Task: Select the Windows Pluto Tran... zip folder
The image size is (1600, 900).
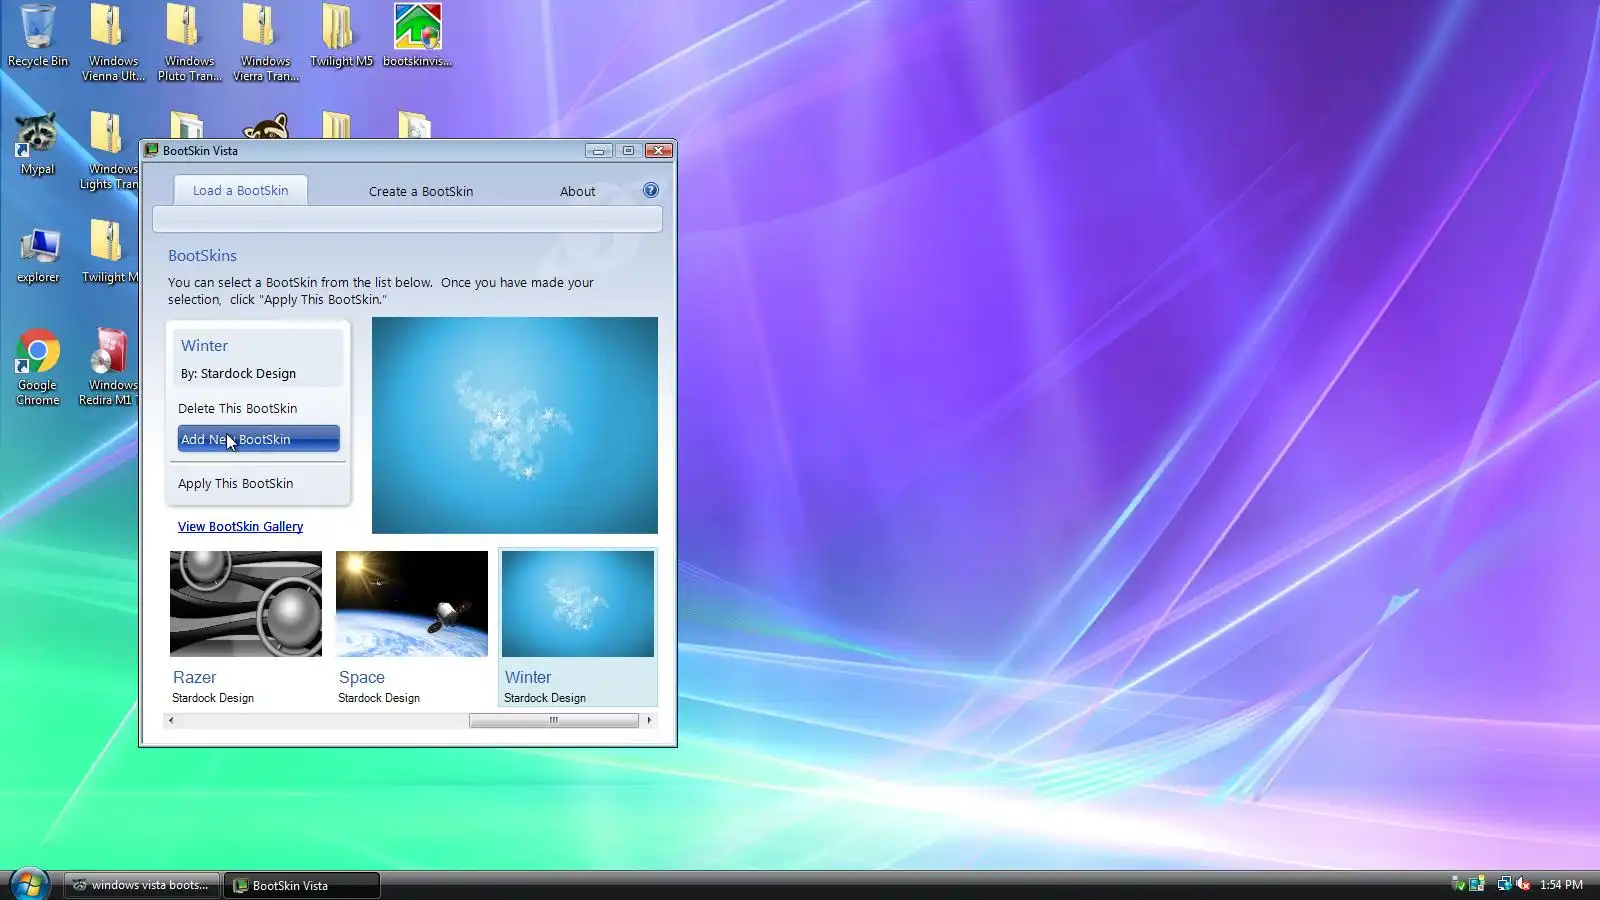Action: click(189, 42)
